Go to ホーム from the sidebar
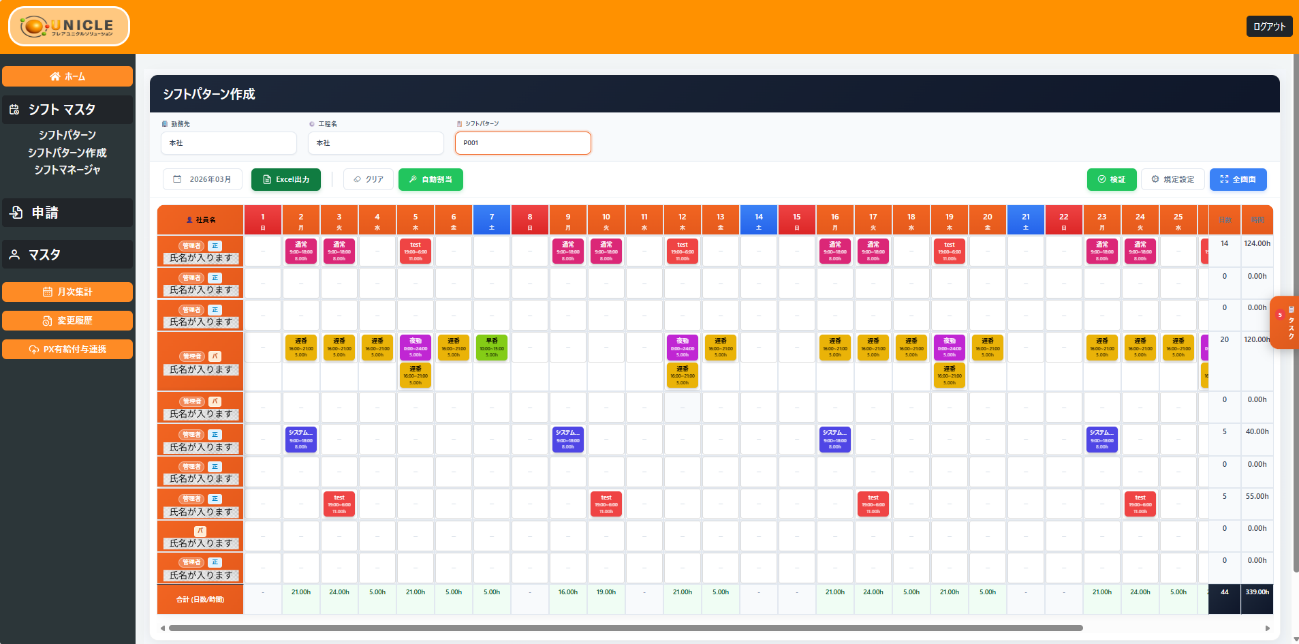1299x644 pixels. click(67, 77)
